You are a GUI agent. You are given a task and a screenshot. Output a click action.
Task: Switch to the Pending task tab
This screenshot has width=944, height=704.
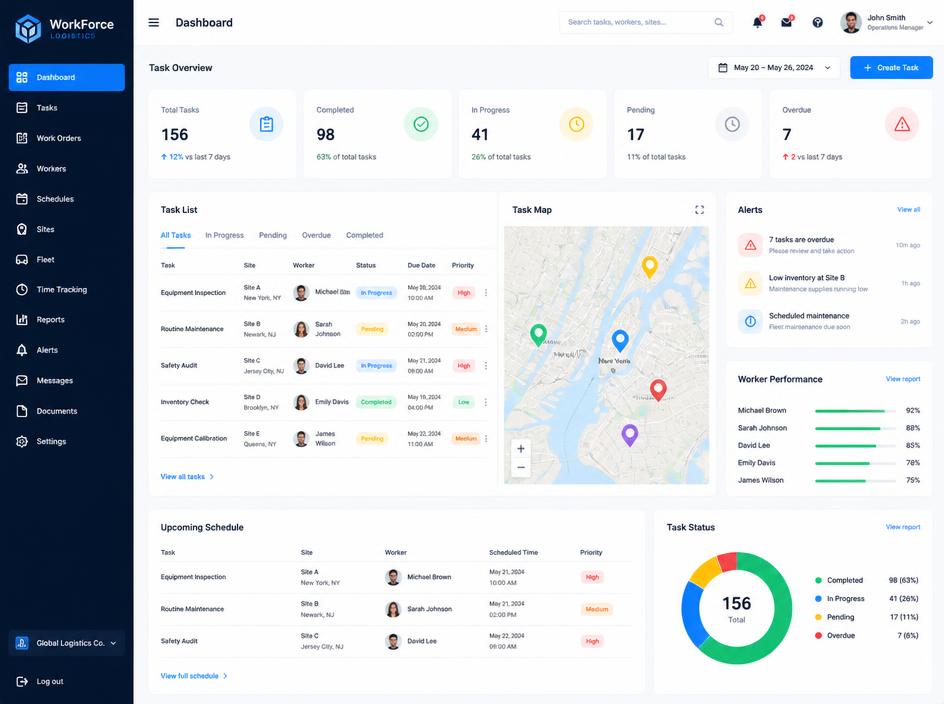(x=273, y=235)
